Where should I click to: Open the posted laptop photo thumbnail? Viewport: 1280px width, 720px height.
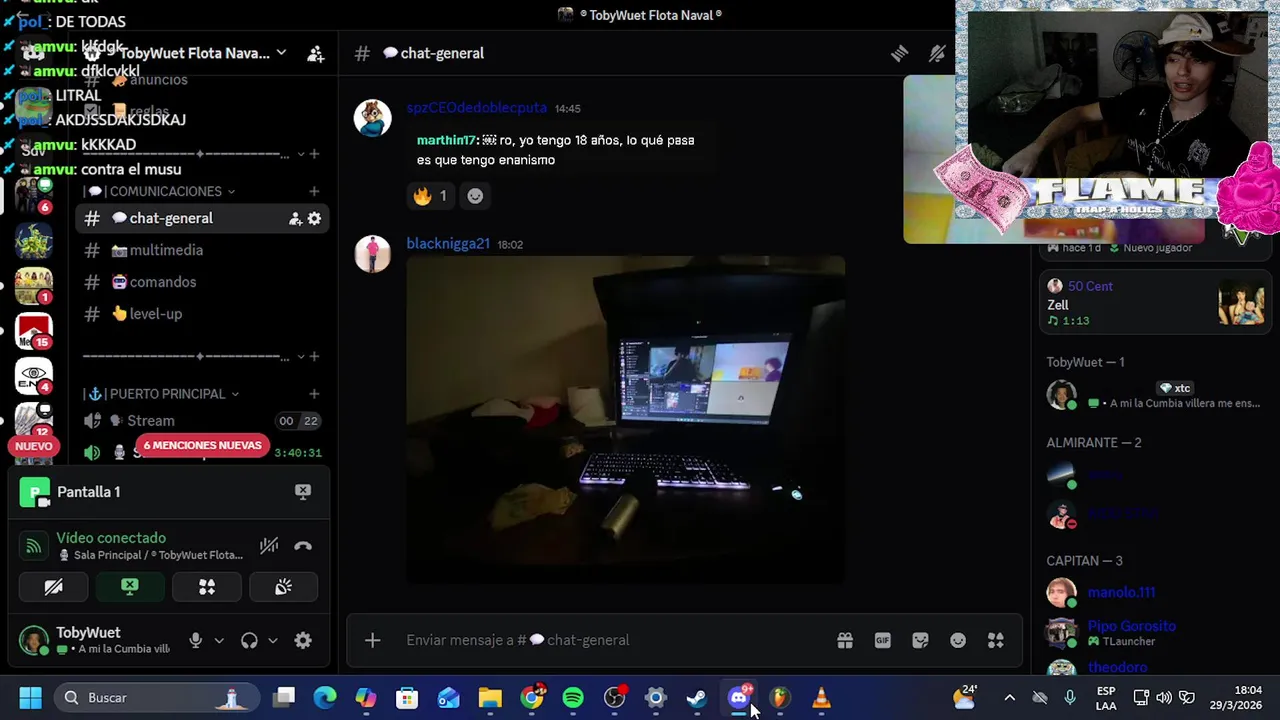pos(626,420)
